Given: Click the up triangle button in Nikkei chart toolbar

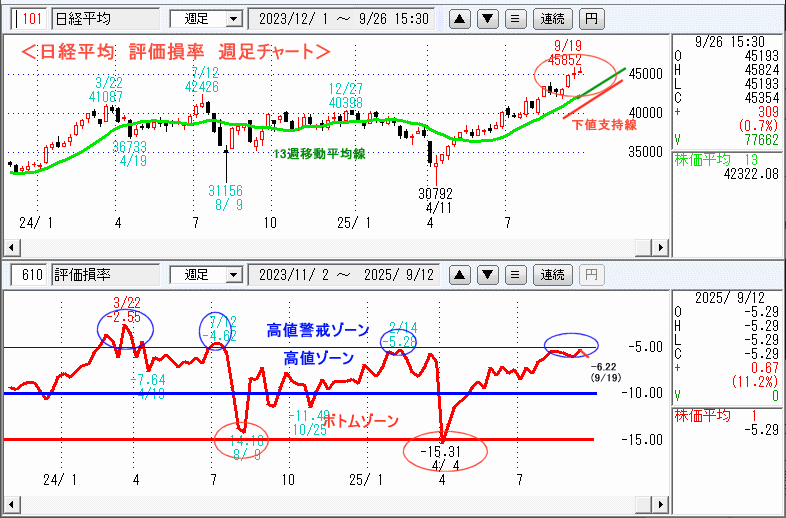Looking at the screenshot, I should [x=459, y=18].
